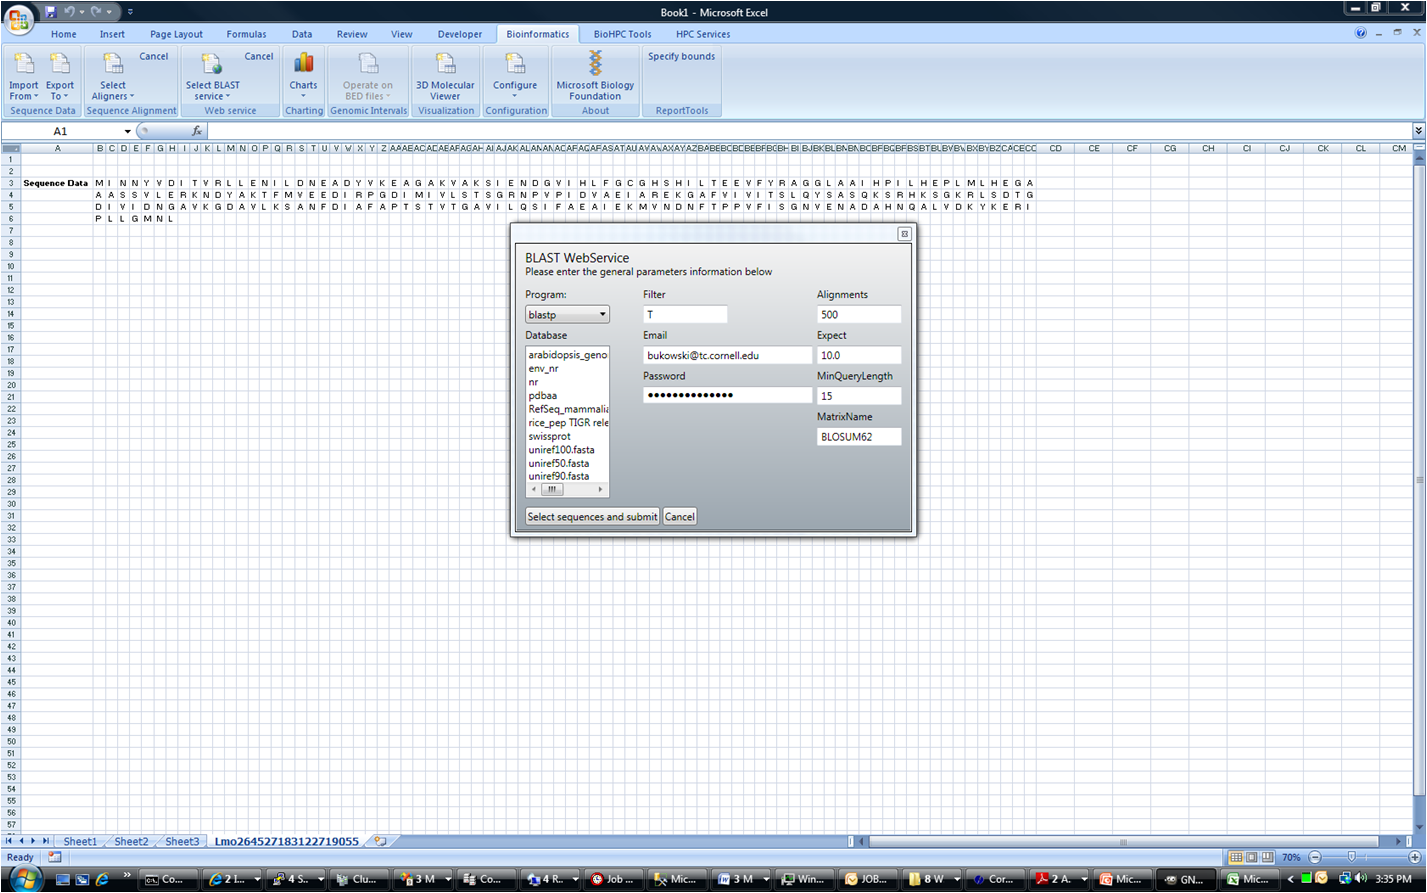Expand the formula bar
The image size is (1427, 893).
click(1418, 131)
